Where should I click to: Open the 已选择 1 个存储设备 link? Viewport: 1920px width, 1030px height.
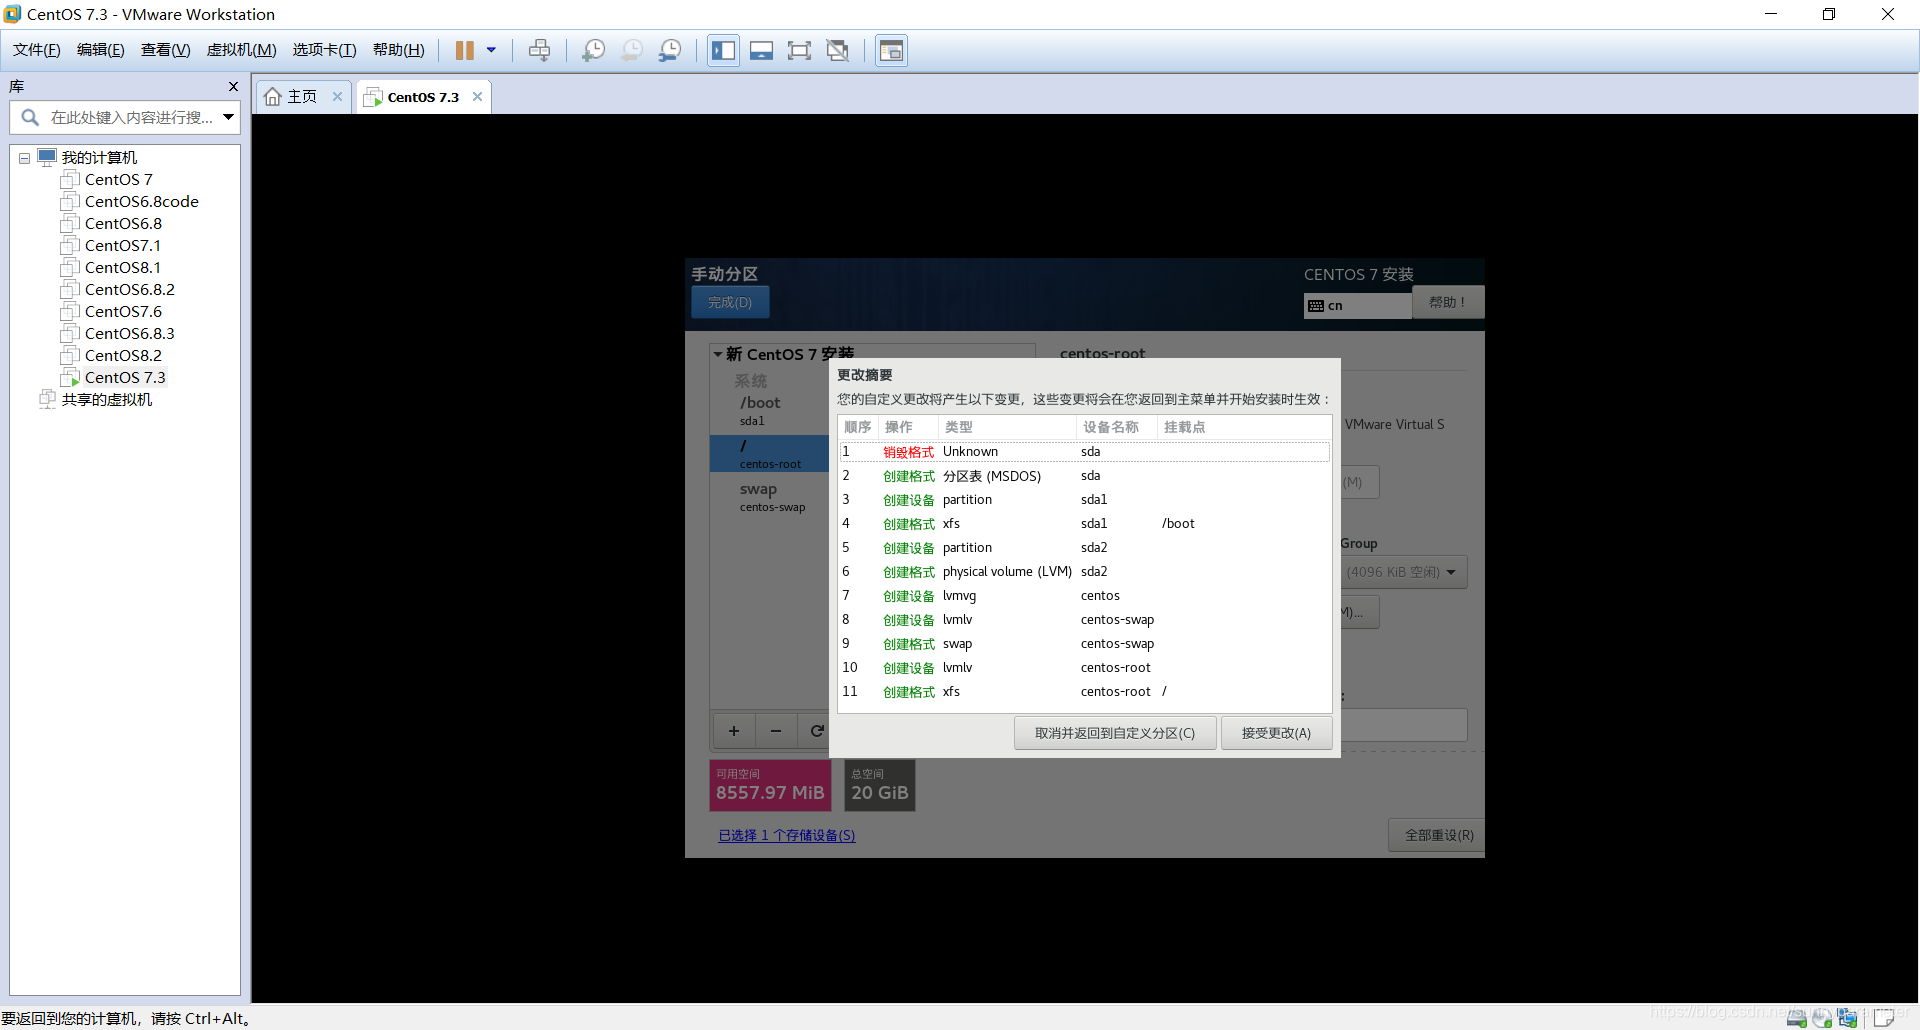787,836
